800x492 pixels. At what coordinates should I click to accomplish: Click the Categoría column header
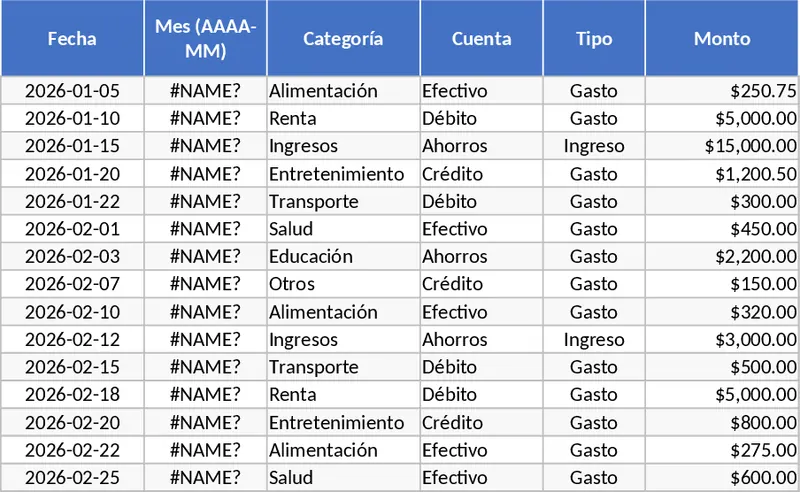point(343,39)
